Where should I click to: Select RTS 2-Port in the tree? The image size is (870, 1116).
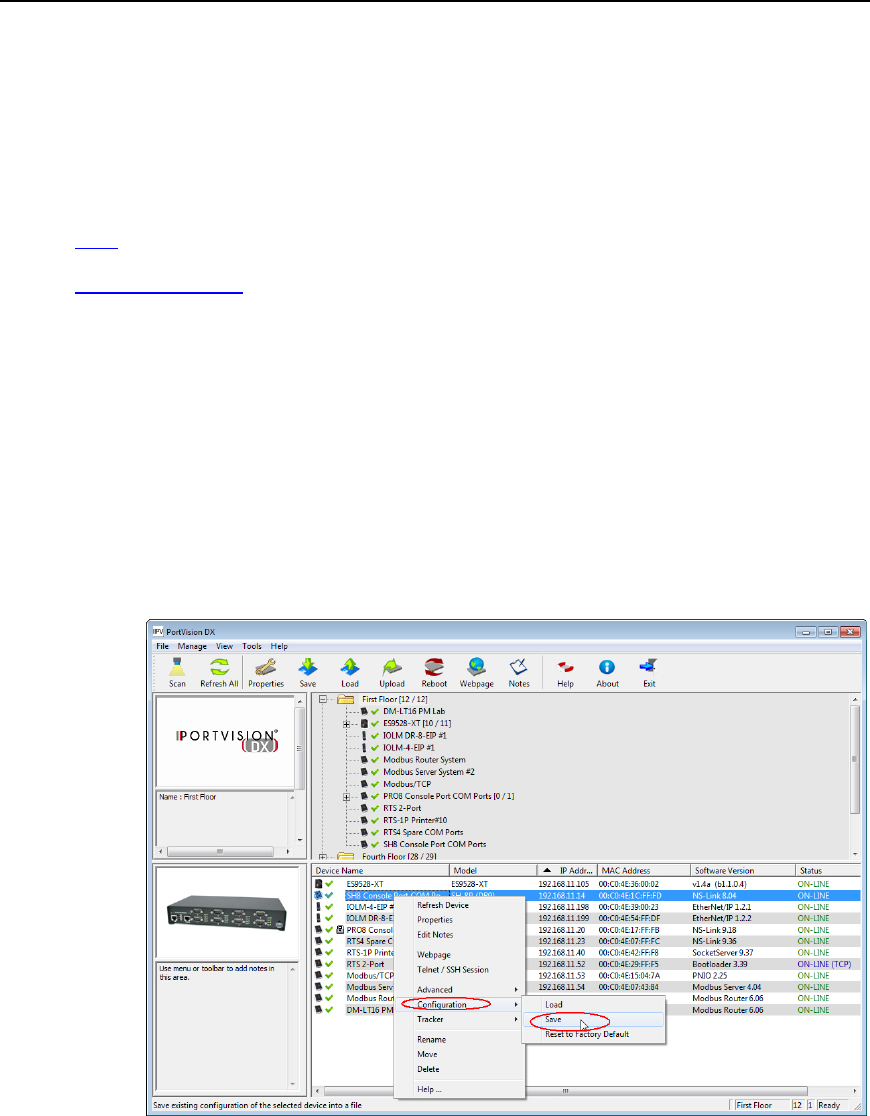[402, 809]
